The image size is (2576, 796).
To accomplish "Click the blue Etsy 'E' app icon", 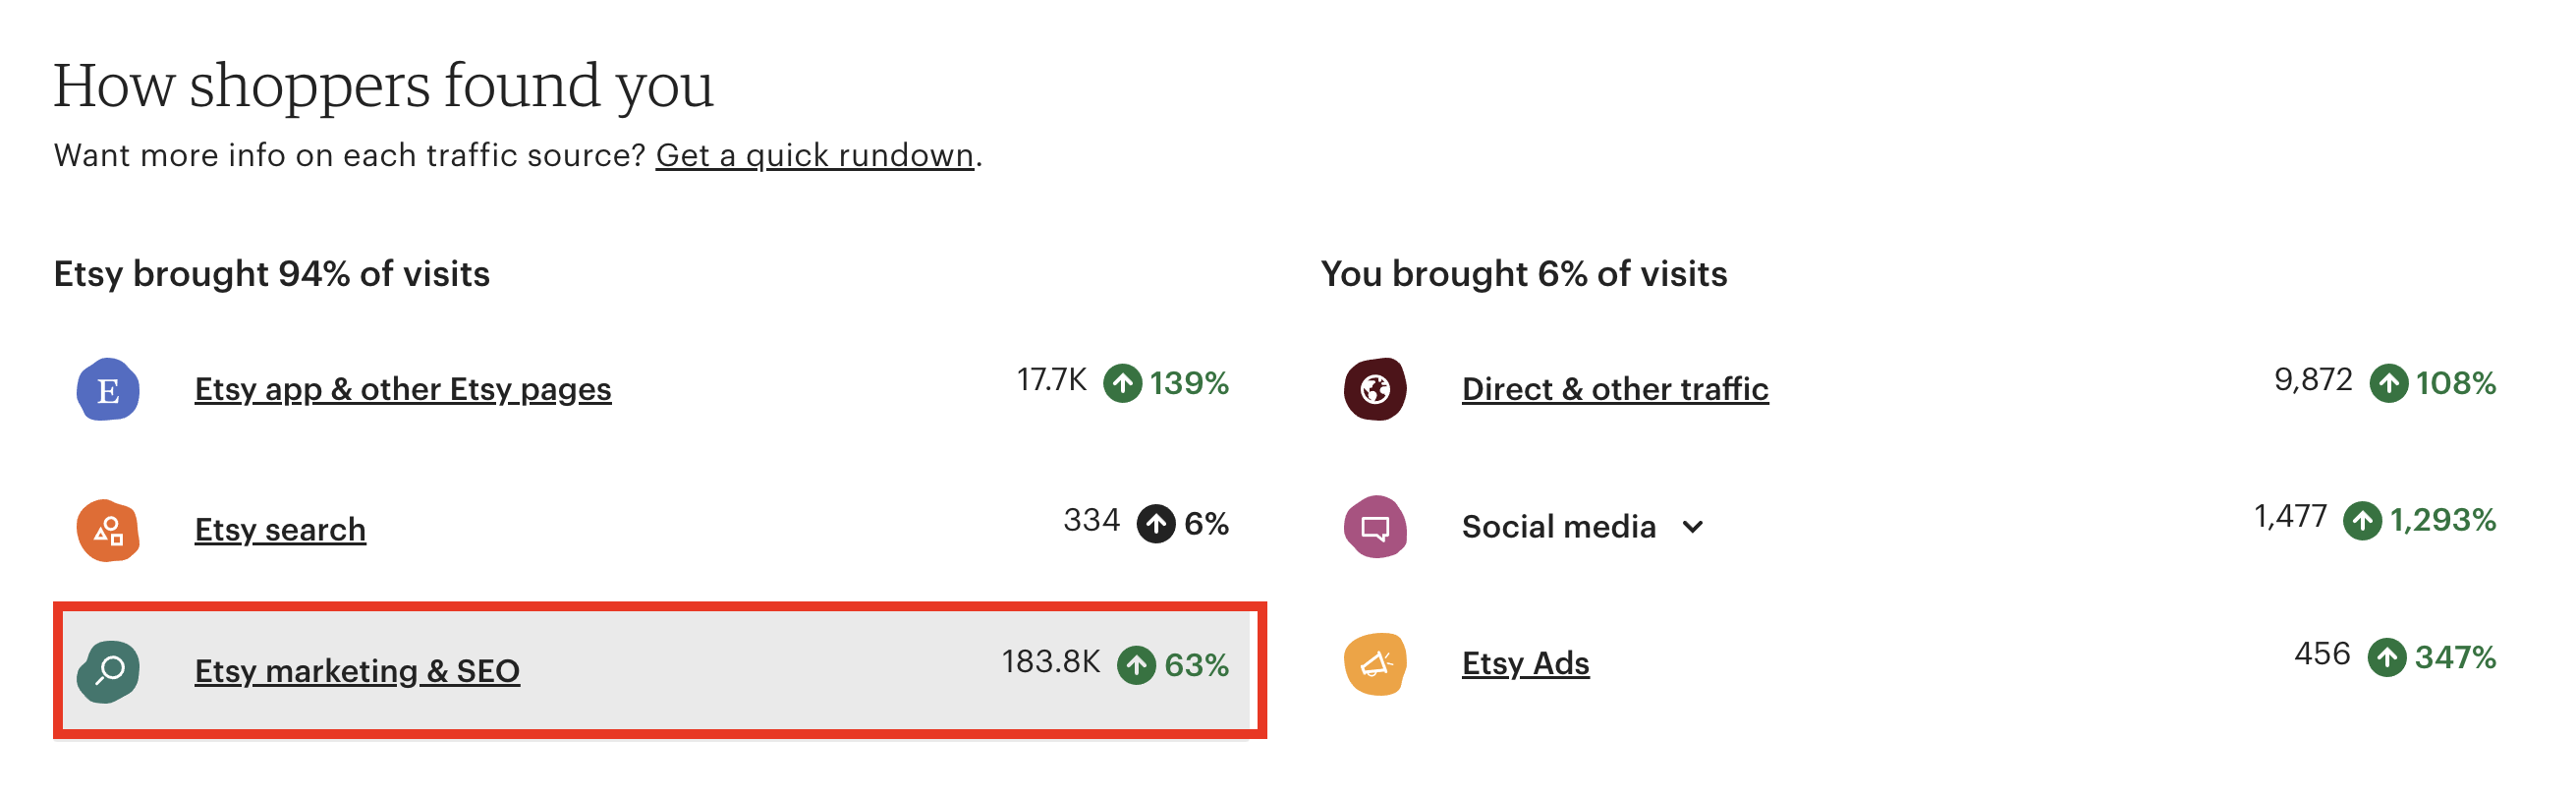I will (x=108, y=389).
